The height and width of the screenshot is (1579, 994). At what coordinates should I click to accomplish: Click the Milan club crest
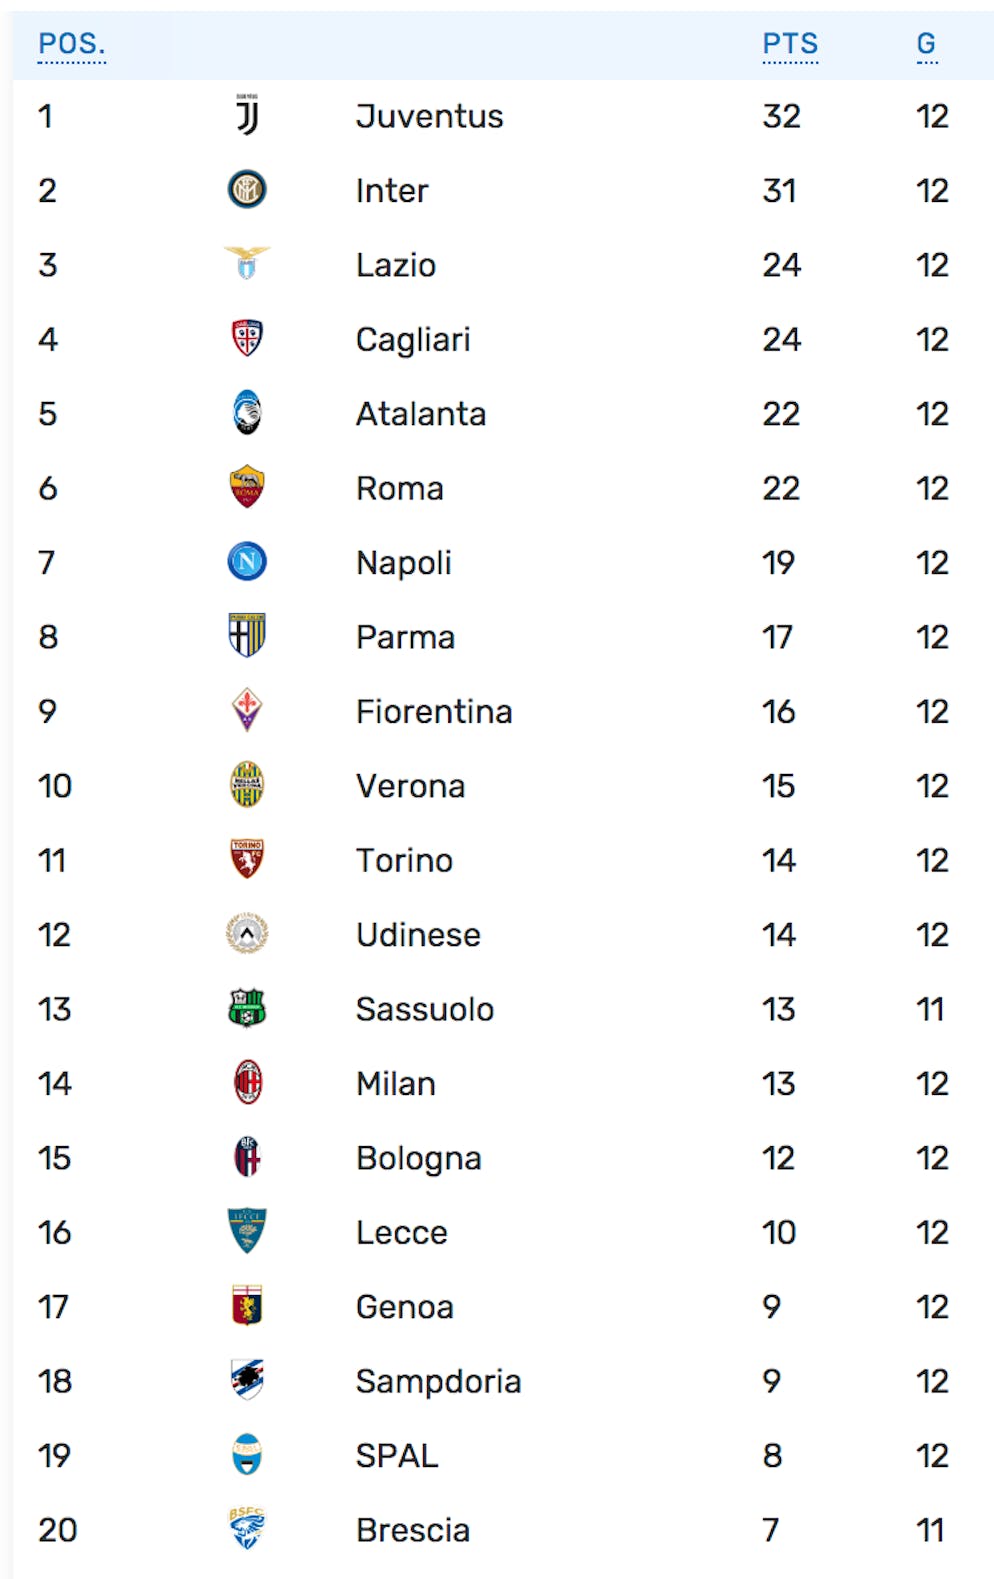[247, 1083]
